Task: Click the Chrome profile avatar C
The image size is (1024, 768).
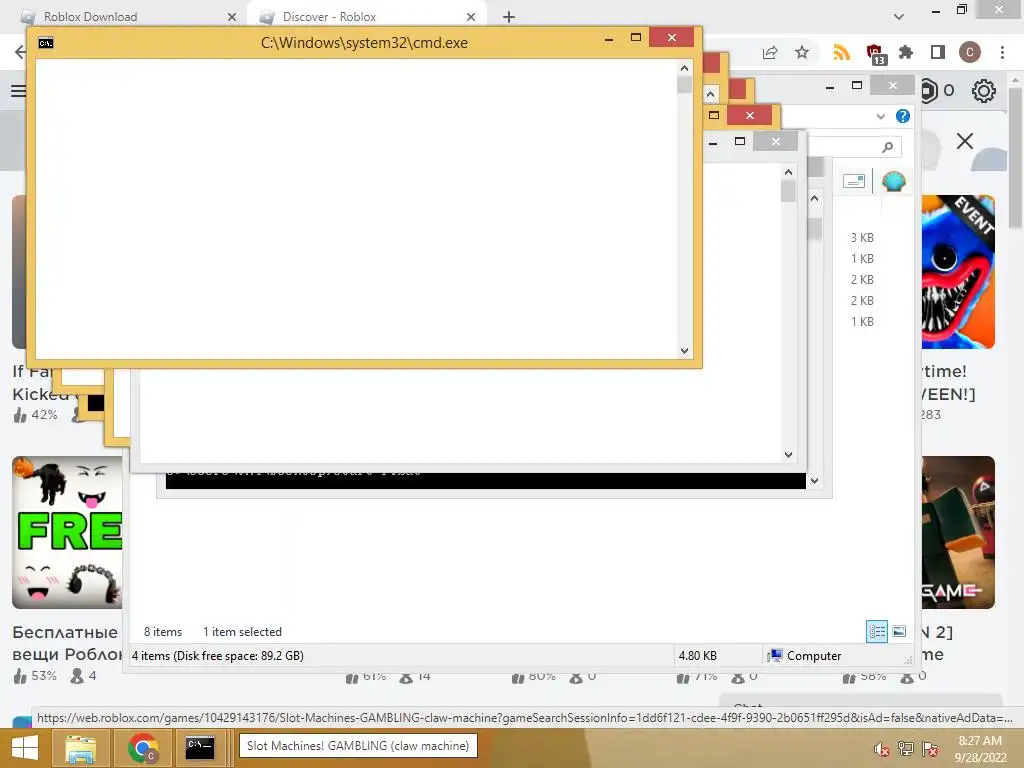Action: pyautogui.click(x=969, y=52)
